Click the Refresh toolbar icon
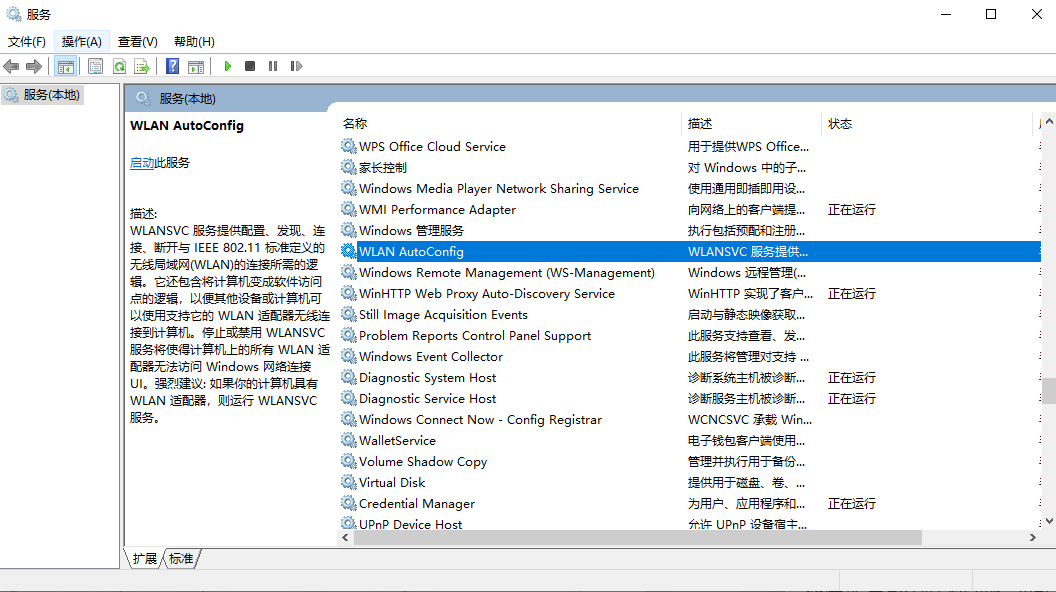Viewport: 1056px width, 592px height. pyautogui.click(x=119, y=66)
